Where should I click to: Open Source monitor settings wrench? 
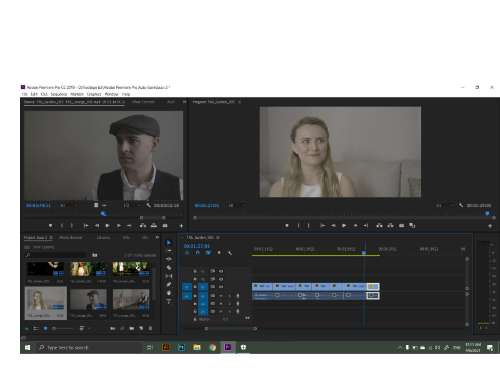(x=148, y=205)
